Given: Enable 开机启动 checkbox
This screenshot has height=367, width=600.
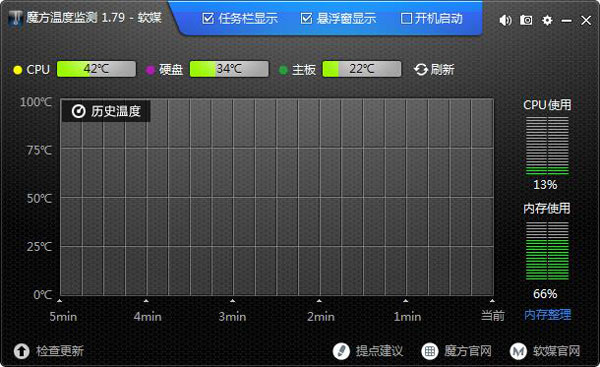Looking at the screenshot, I should click(406, 18).
